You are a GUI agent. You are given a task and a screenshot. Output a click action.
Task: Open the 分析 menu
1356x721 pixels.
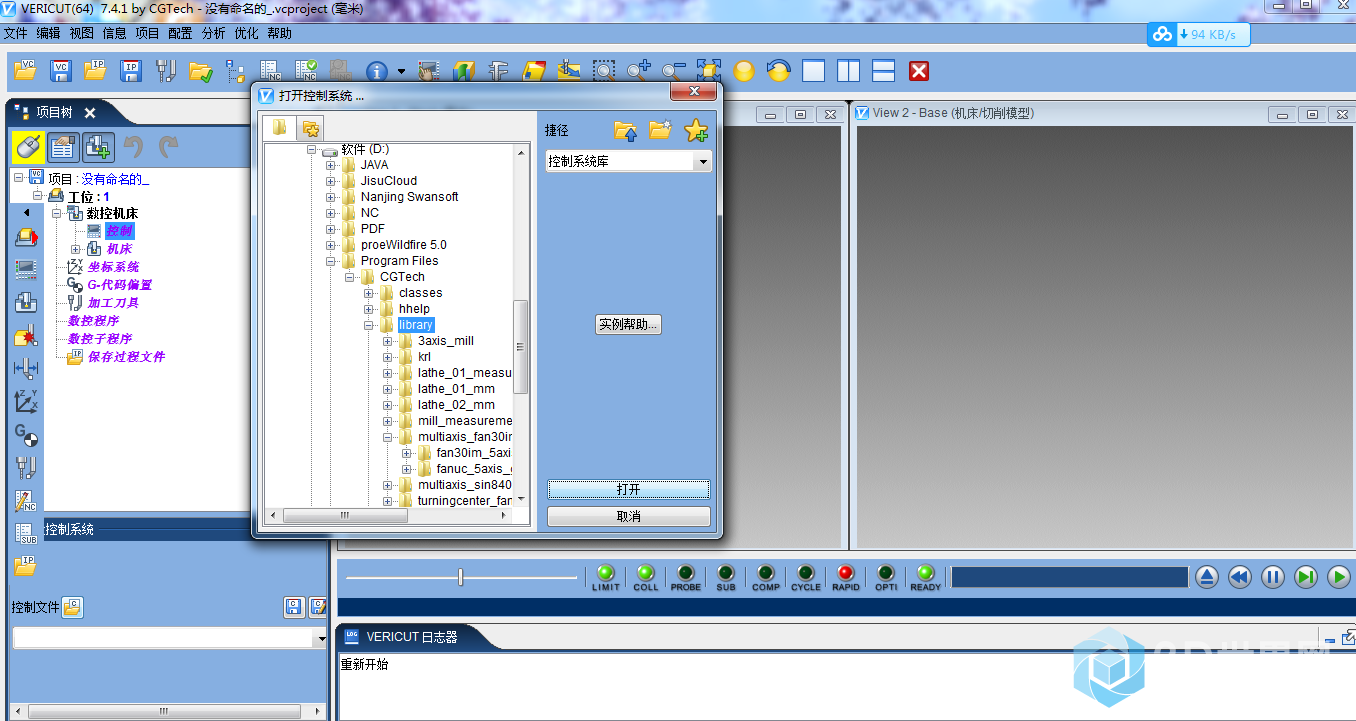tap(213, 33)
